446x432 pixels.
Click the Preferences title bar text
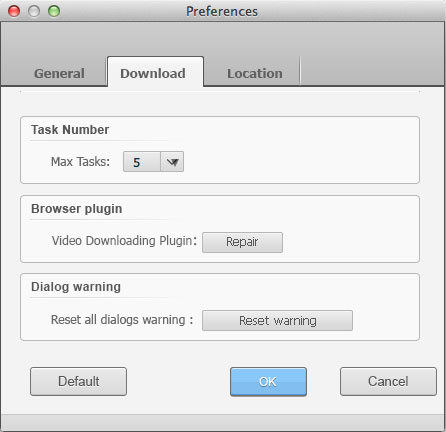222,11
